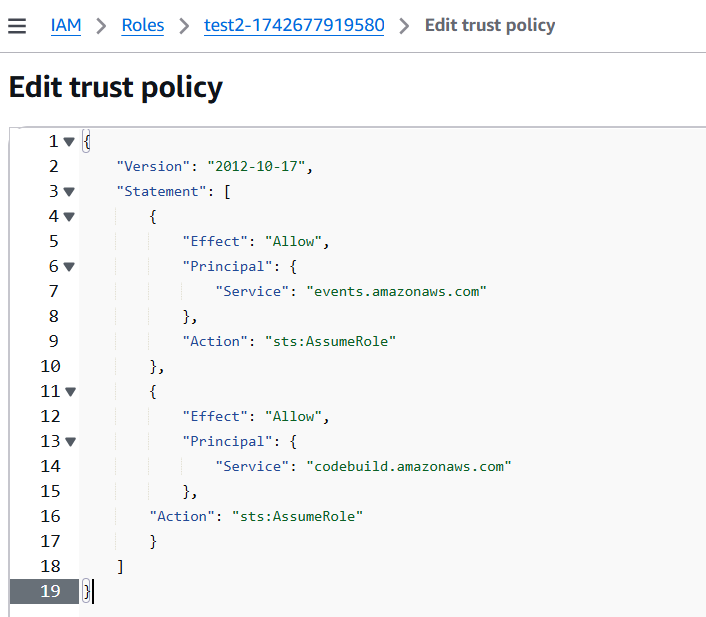The width and height of the screenshot is (706, 617).
Task: Click the "Statement" key on line 3
Action: 161,191
